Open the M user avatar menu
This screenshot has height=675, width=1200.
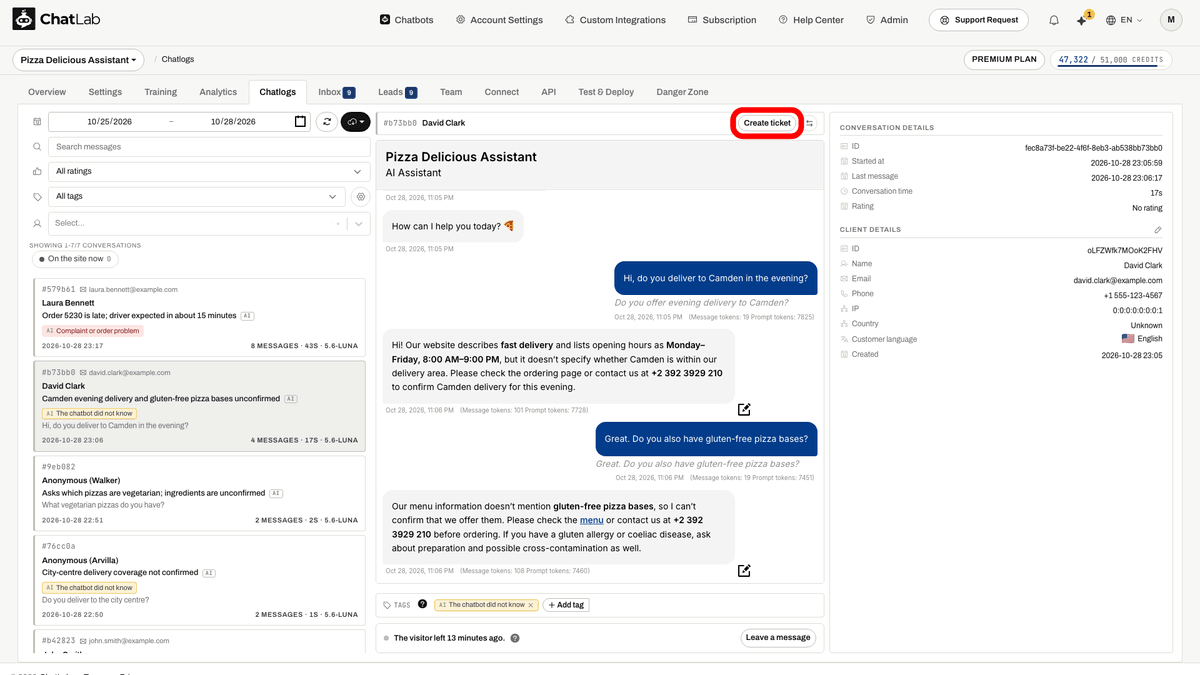click(x=1171, y=20)
